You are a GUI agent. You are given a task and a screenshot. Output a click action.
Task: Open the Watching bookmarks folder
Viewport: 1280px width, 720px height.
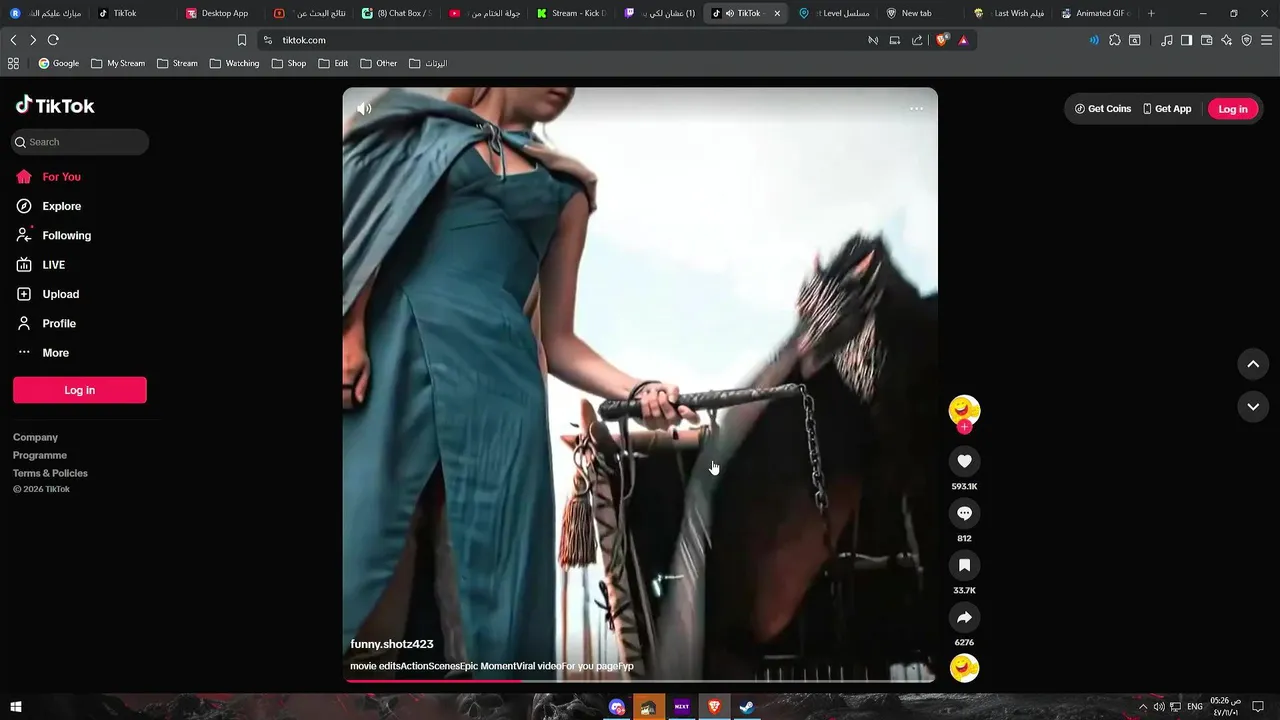pyautogui.click(x=234, y=63)
